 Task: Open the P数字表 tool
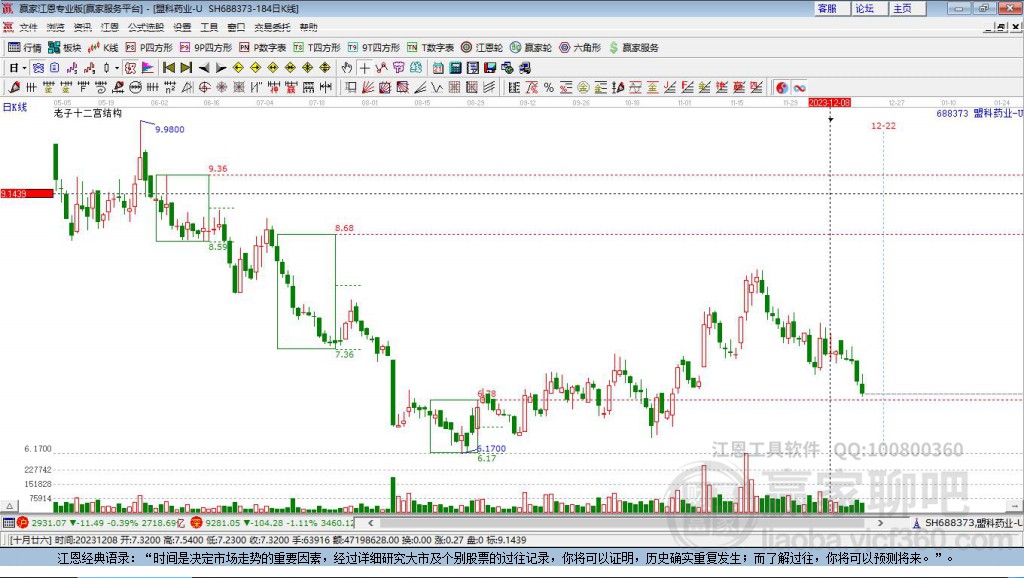[x=263, y=48]
